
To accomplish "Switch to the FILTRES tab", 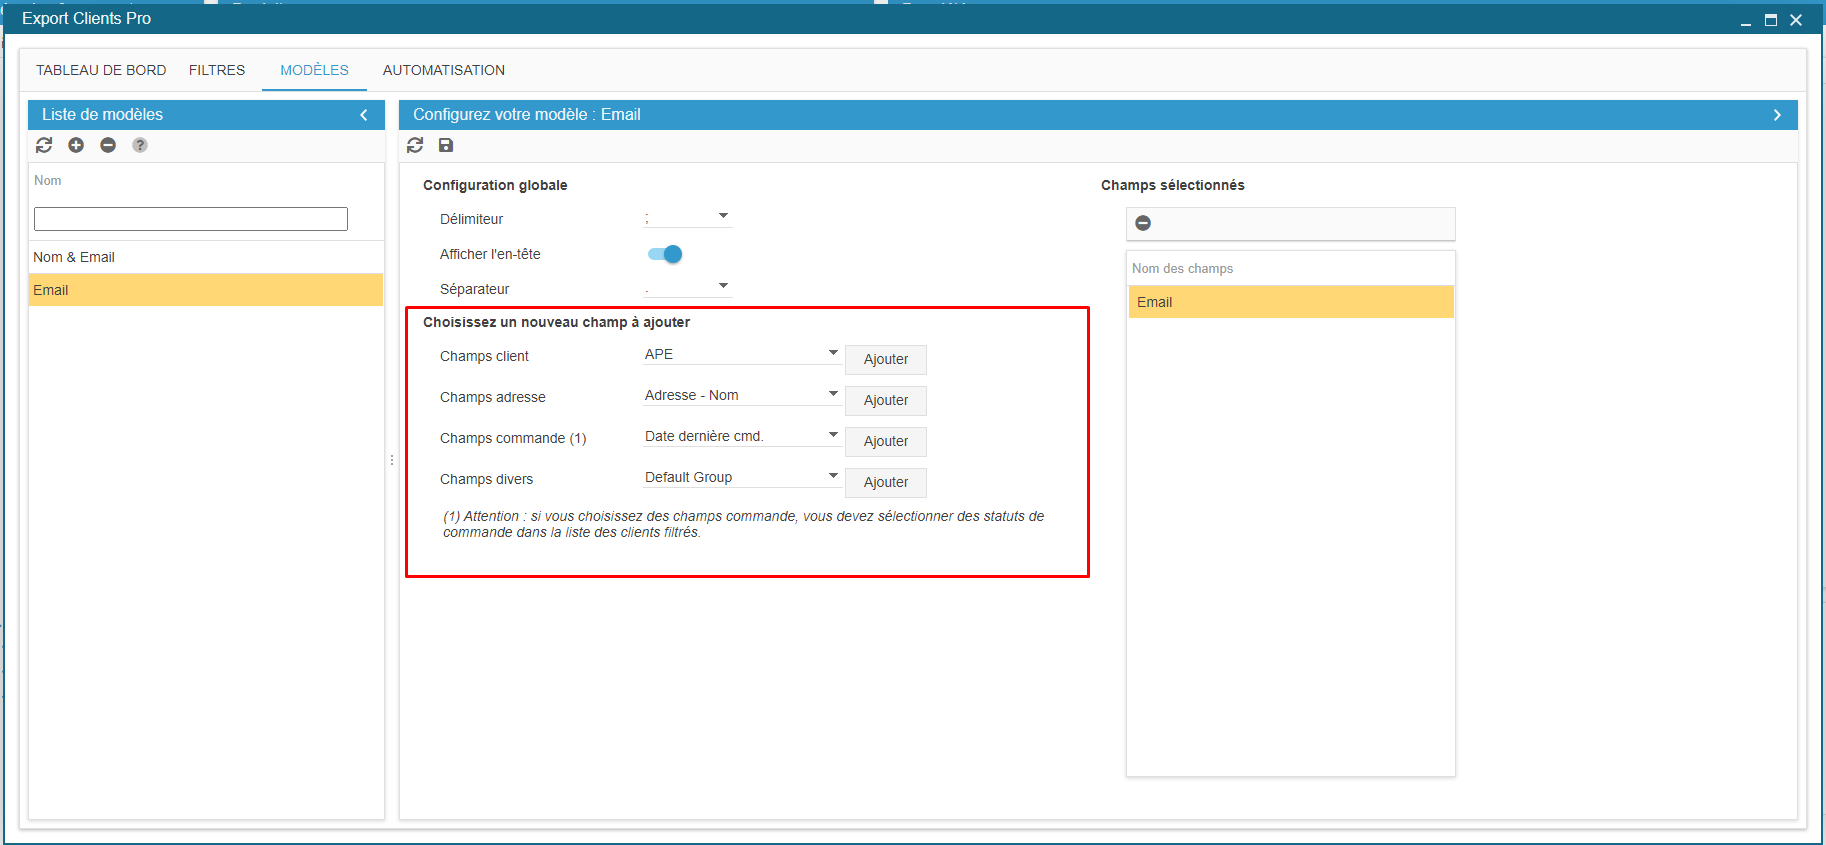I will coord(217,70).
